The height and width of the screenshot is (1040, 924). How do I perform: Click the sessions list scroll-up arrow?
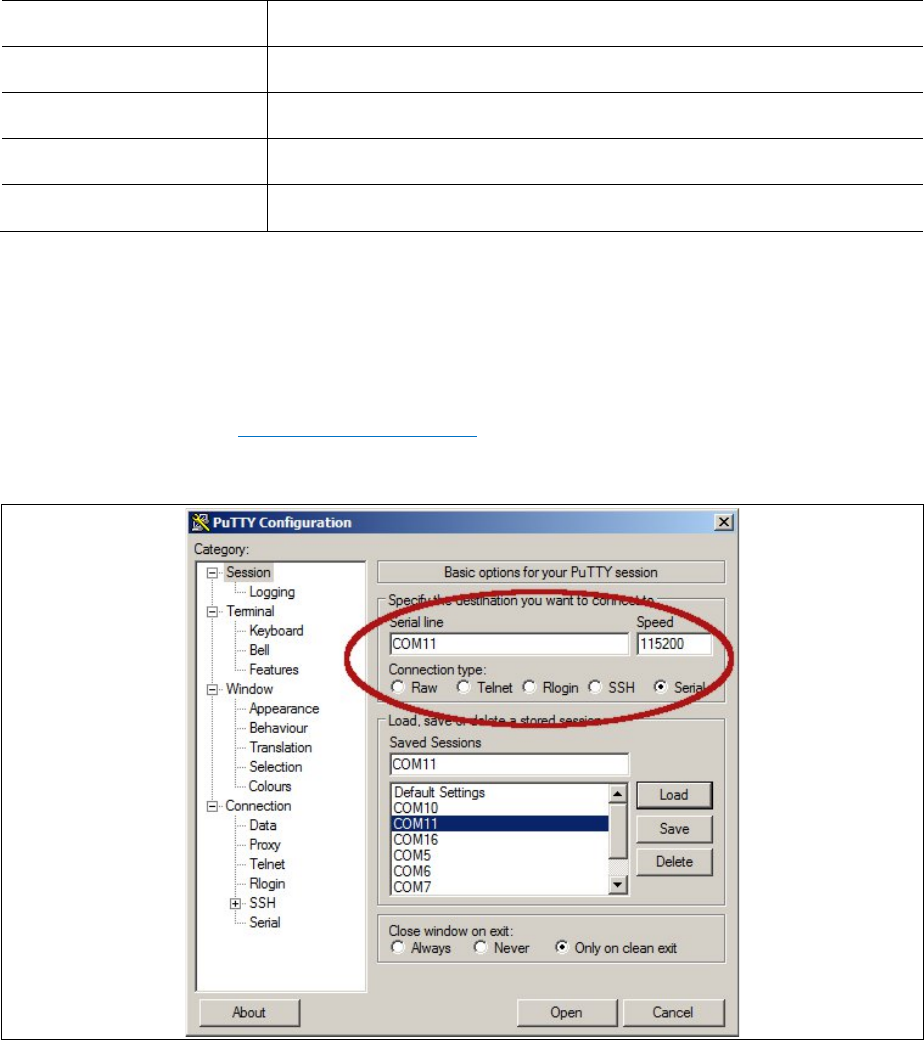618,793
